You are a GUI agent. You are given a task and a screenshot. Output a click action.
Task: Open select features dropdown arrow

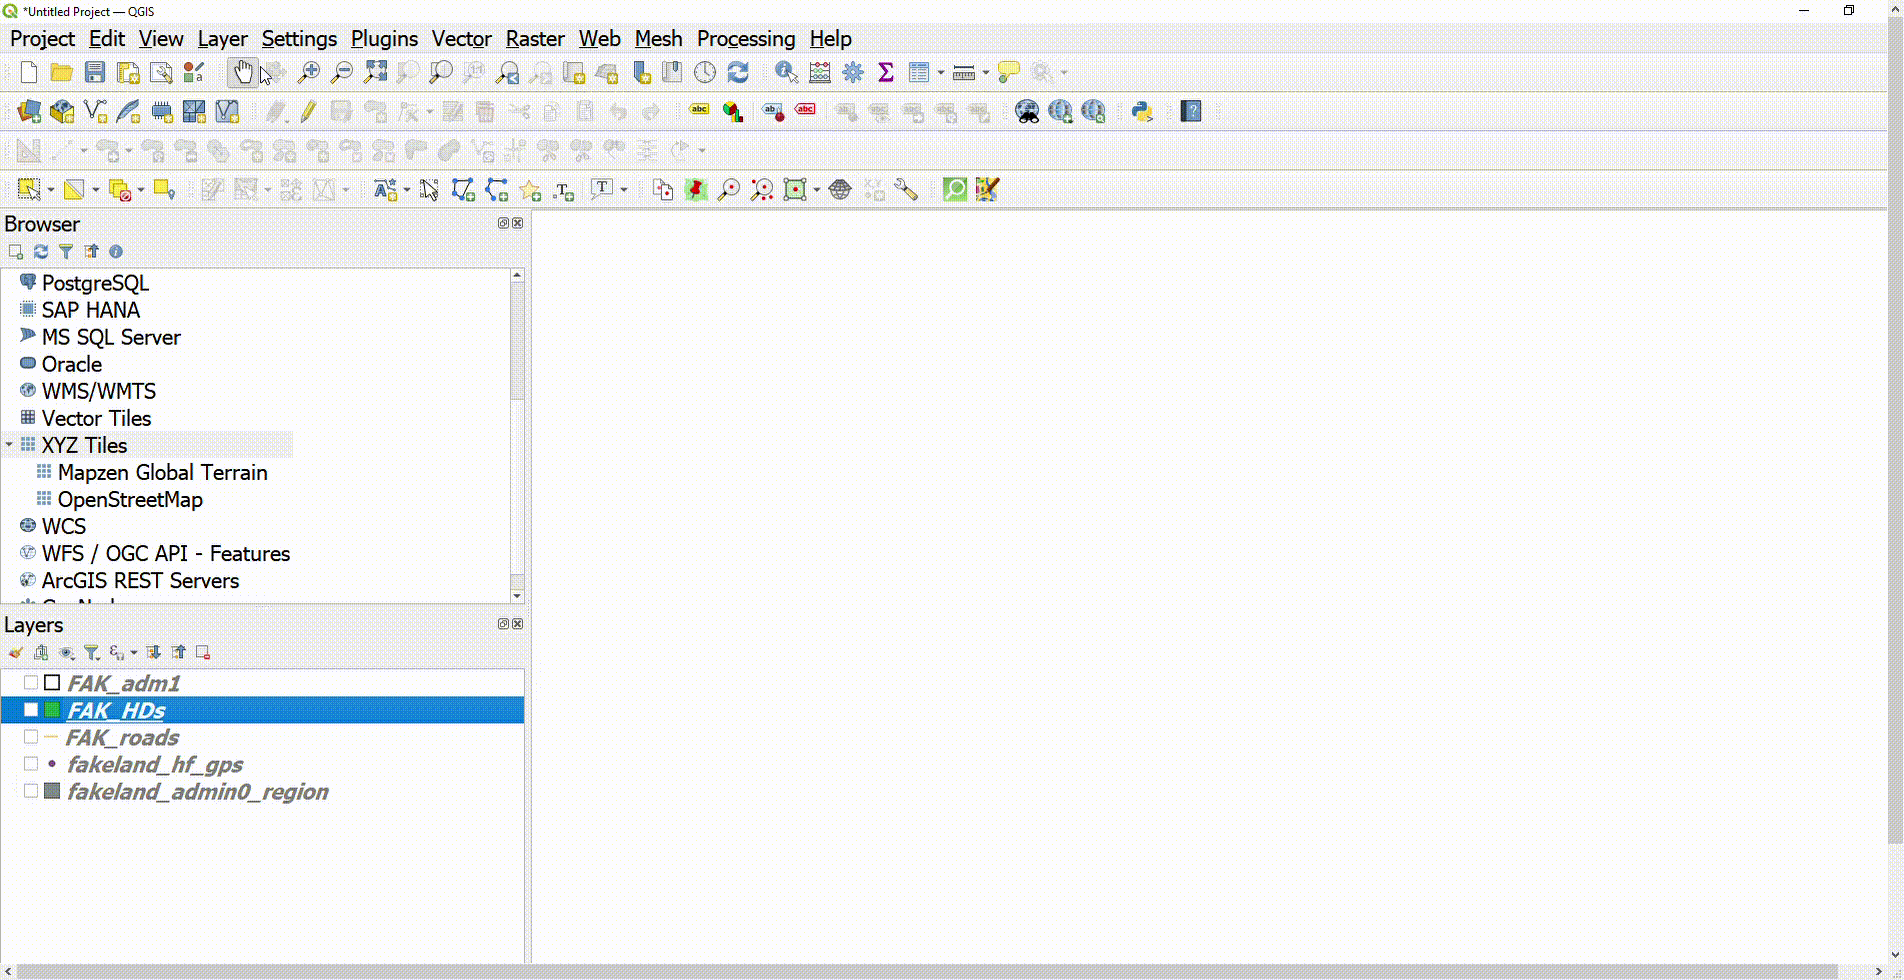click(50, 189)
